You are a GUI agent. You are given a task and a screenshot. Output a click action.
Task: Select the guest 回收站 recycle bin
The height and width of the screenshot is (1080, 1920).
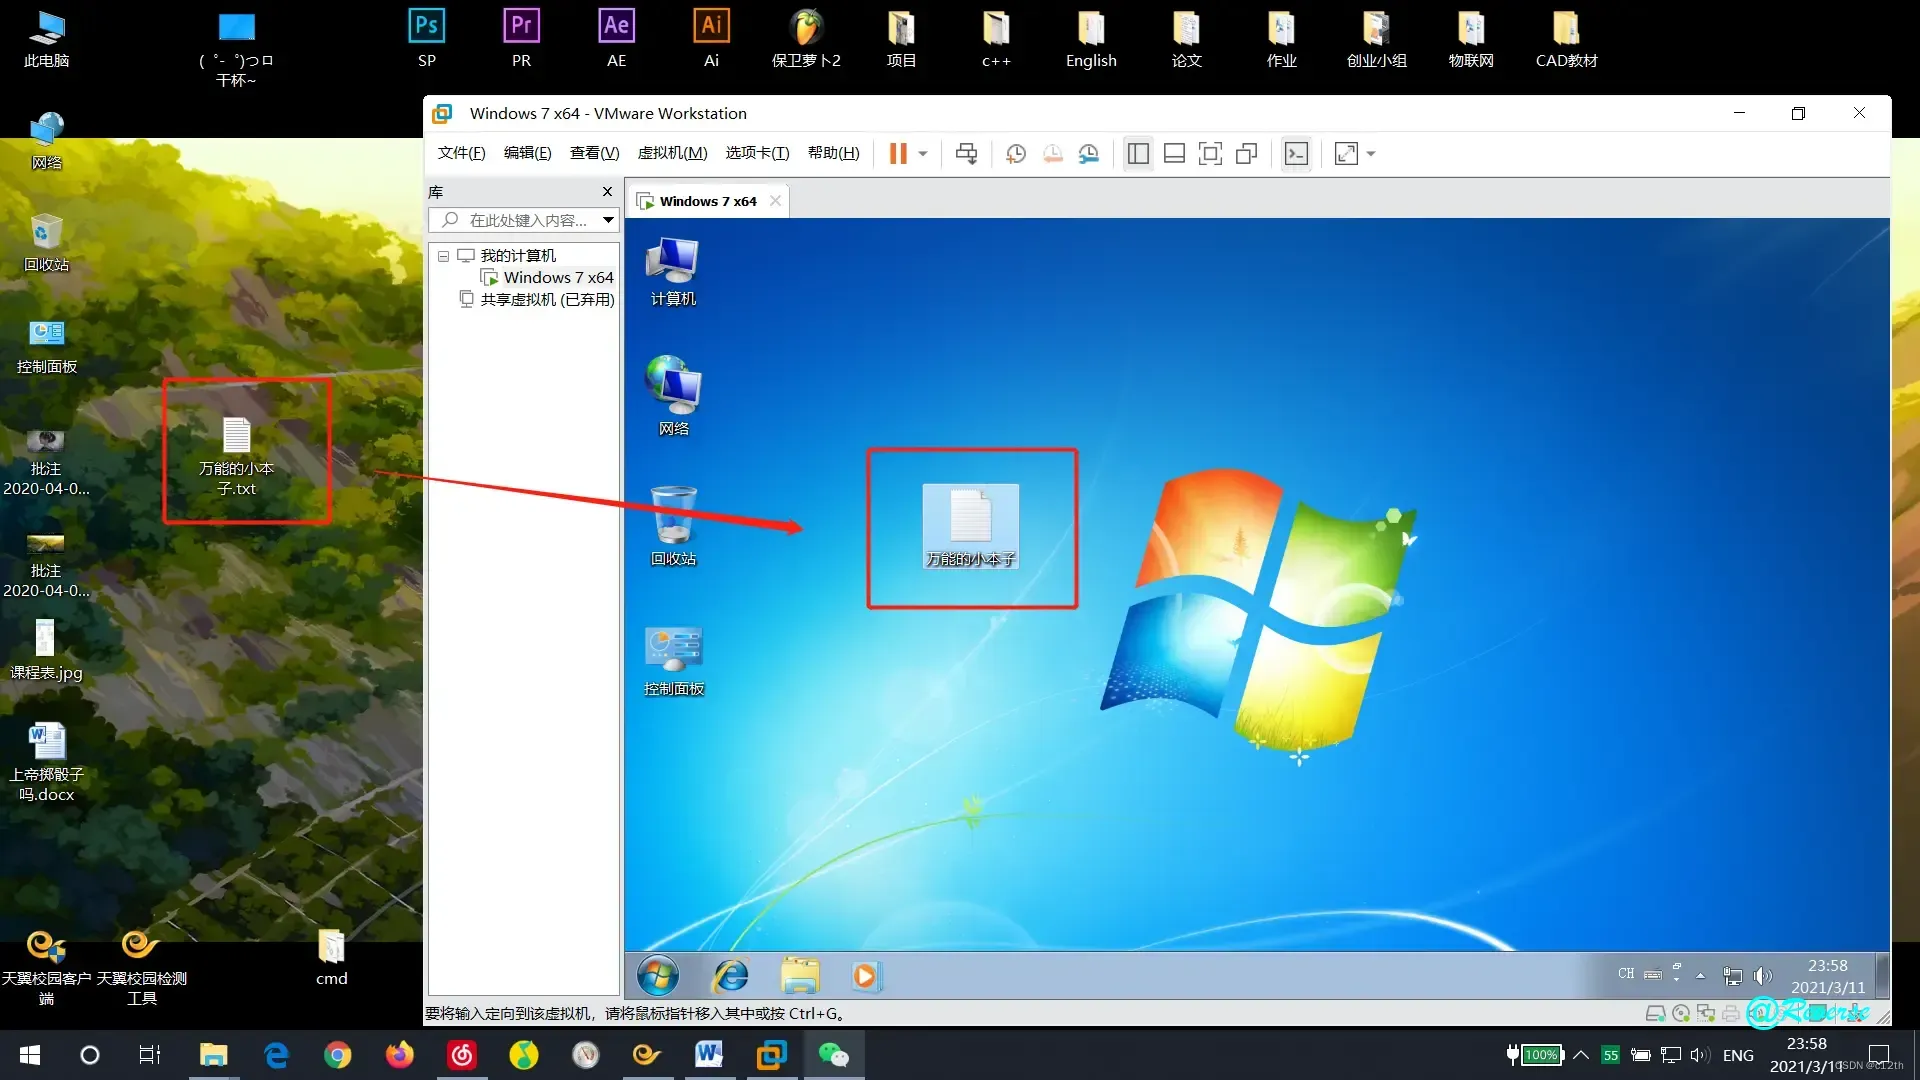673,527
